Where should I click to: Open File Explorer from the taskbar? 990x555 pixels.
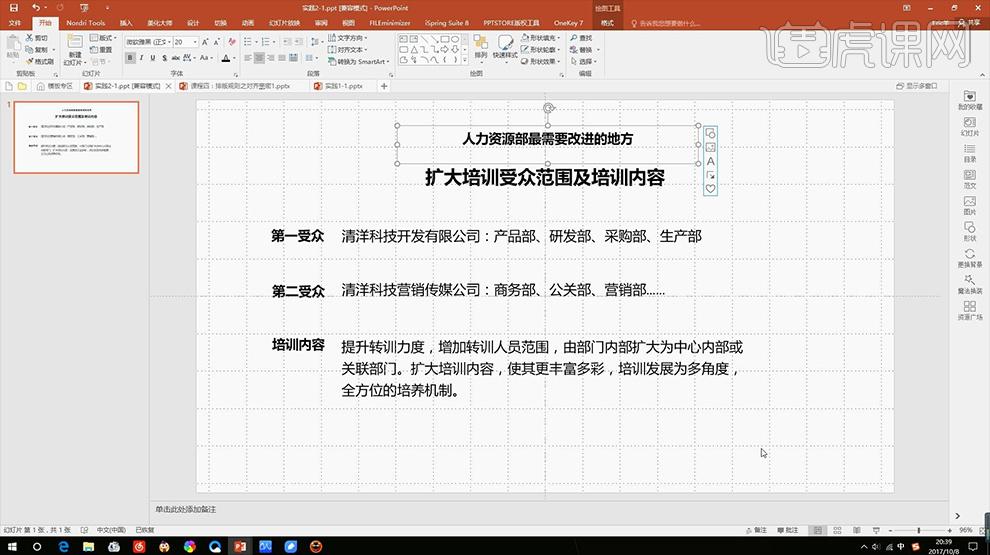tap(88, 546)
